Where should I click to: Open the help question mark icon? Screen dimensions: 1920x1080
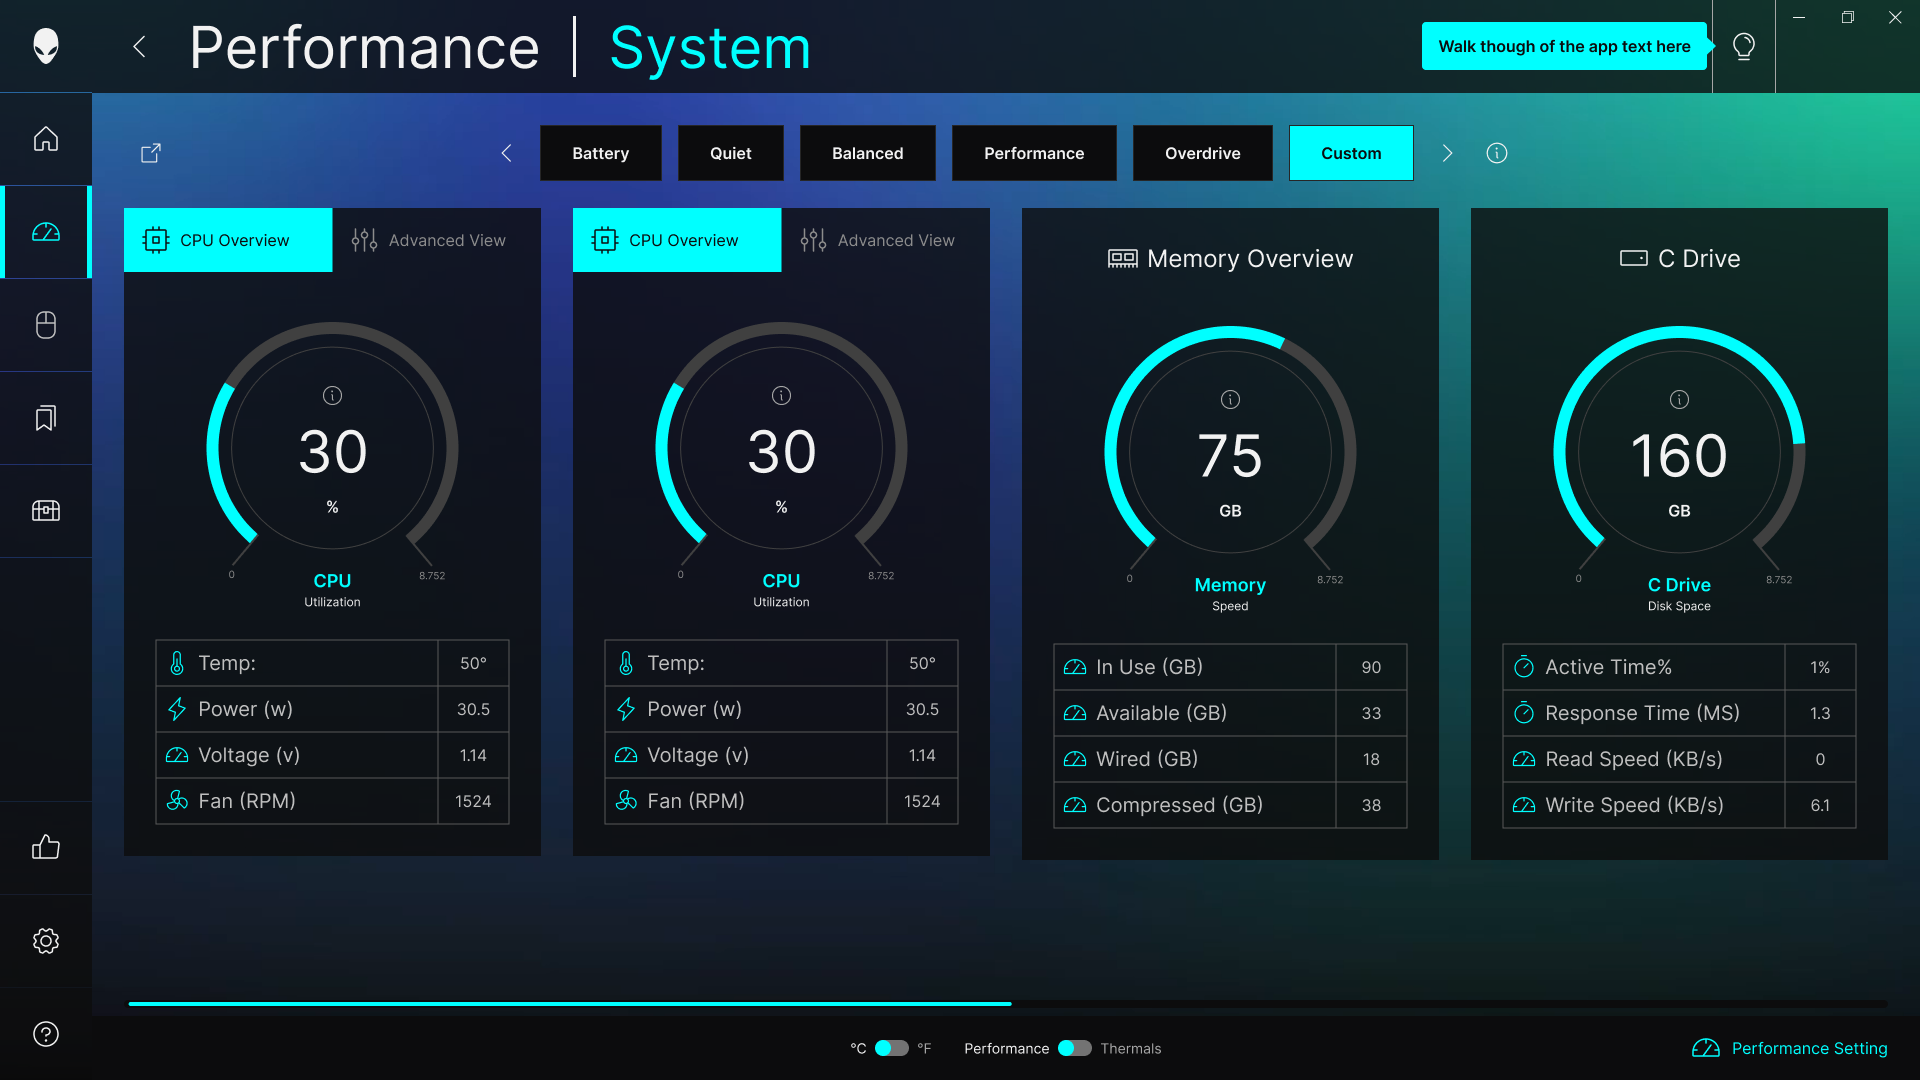point(46,1034)
